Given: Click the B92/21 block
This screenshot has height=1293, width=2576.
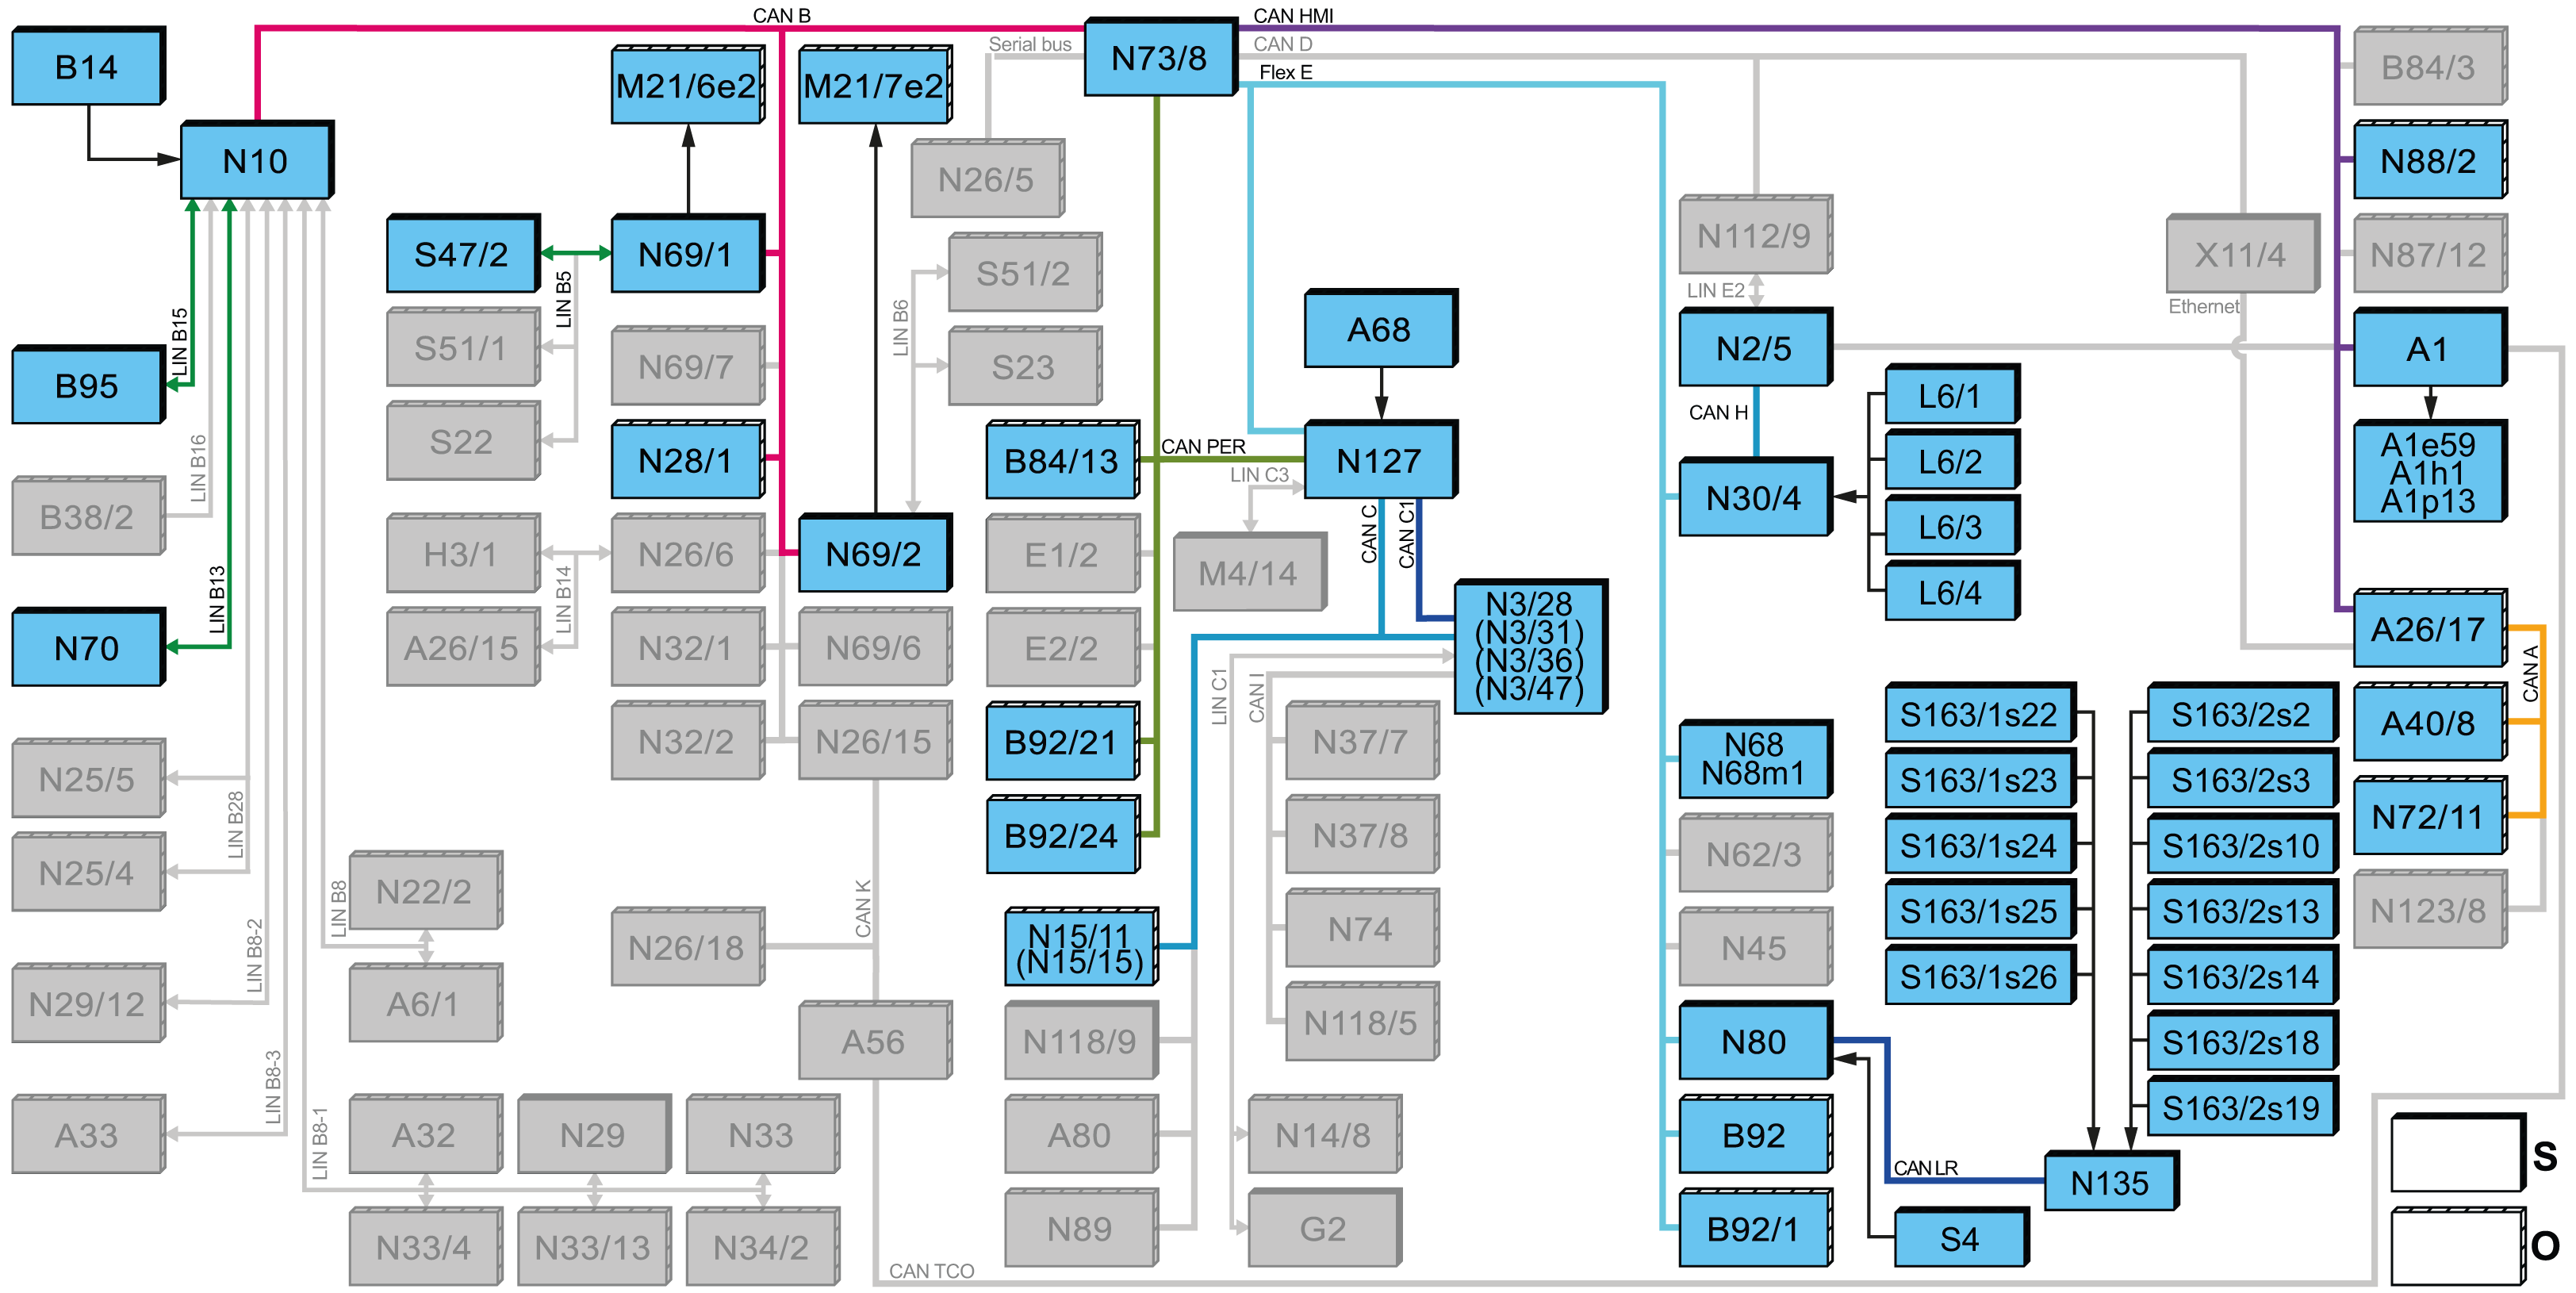Looking at the screenshot, I should tap(1062, 741).
